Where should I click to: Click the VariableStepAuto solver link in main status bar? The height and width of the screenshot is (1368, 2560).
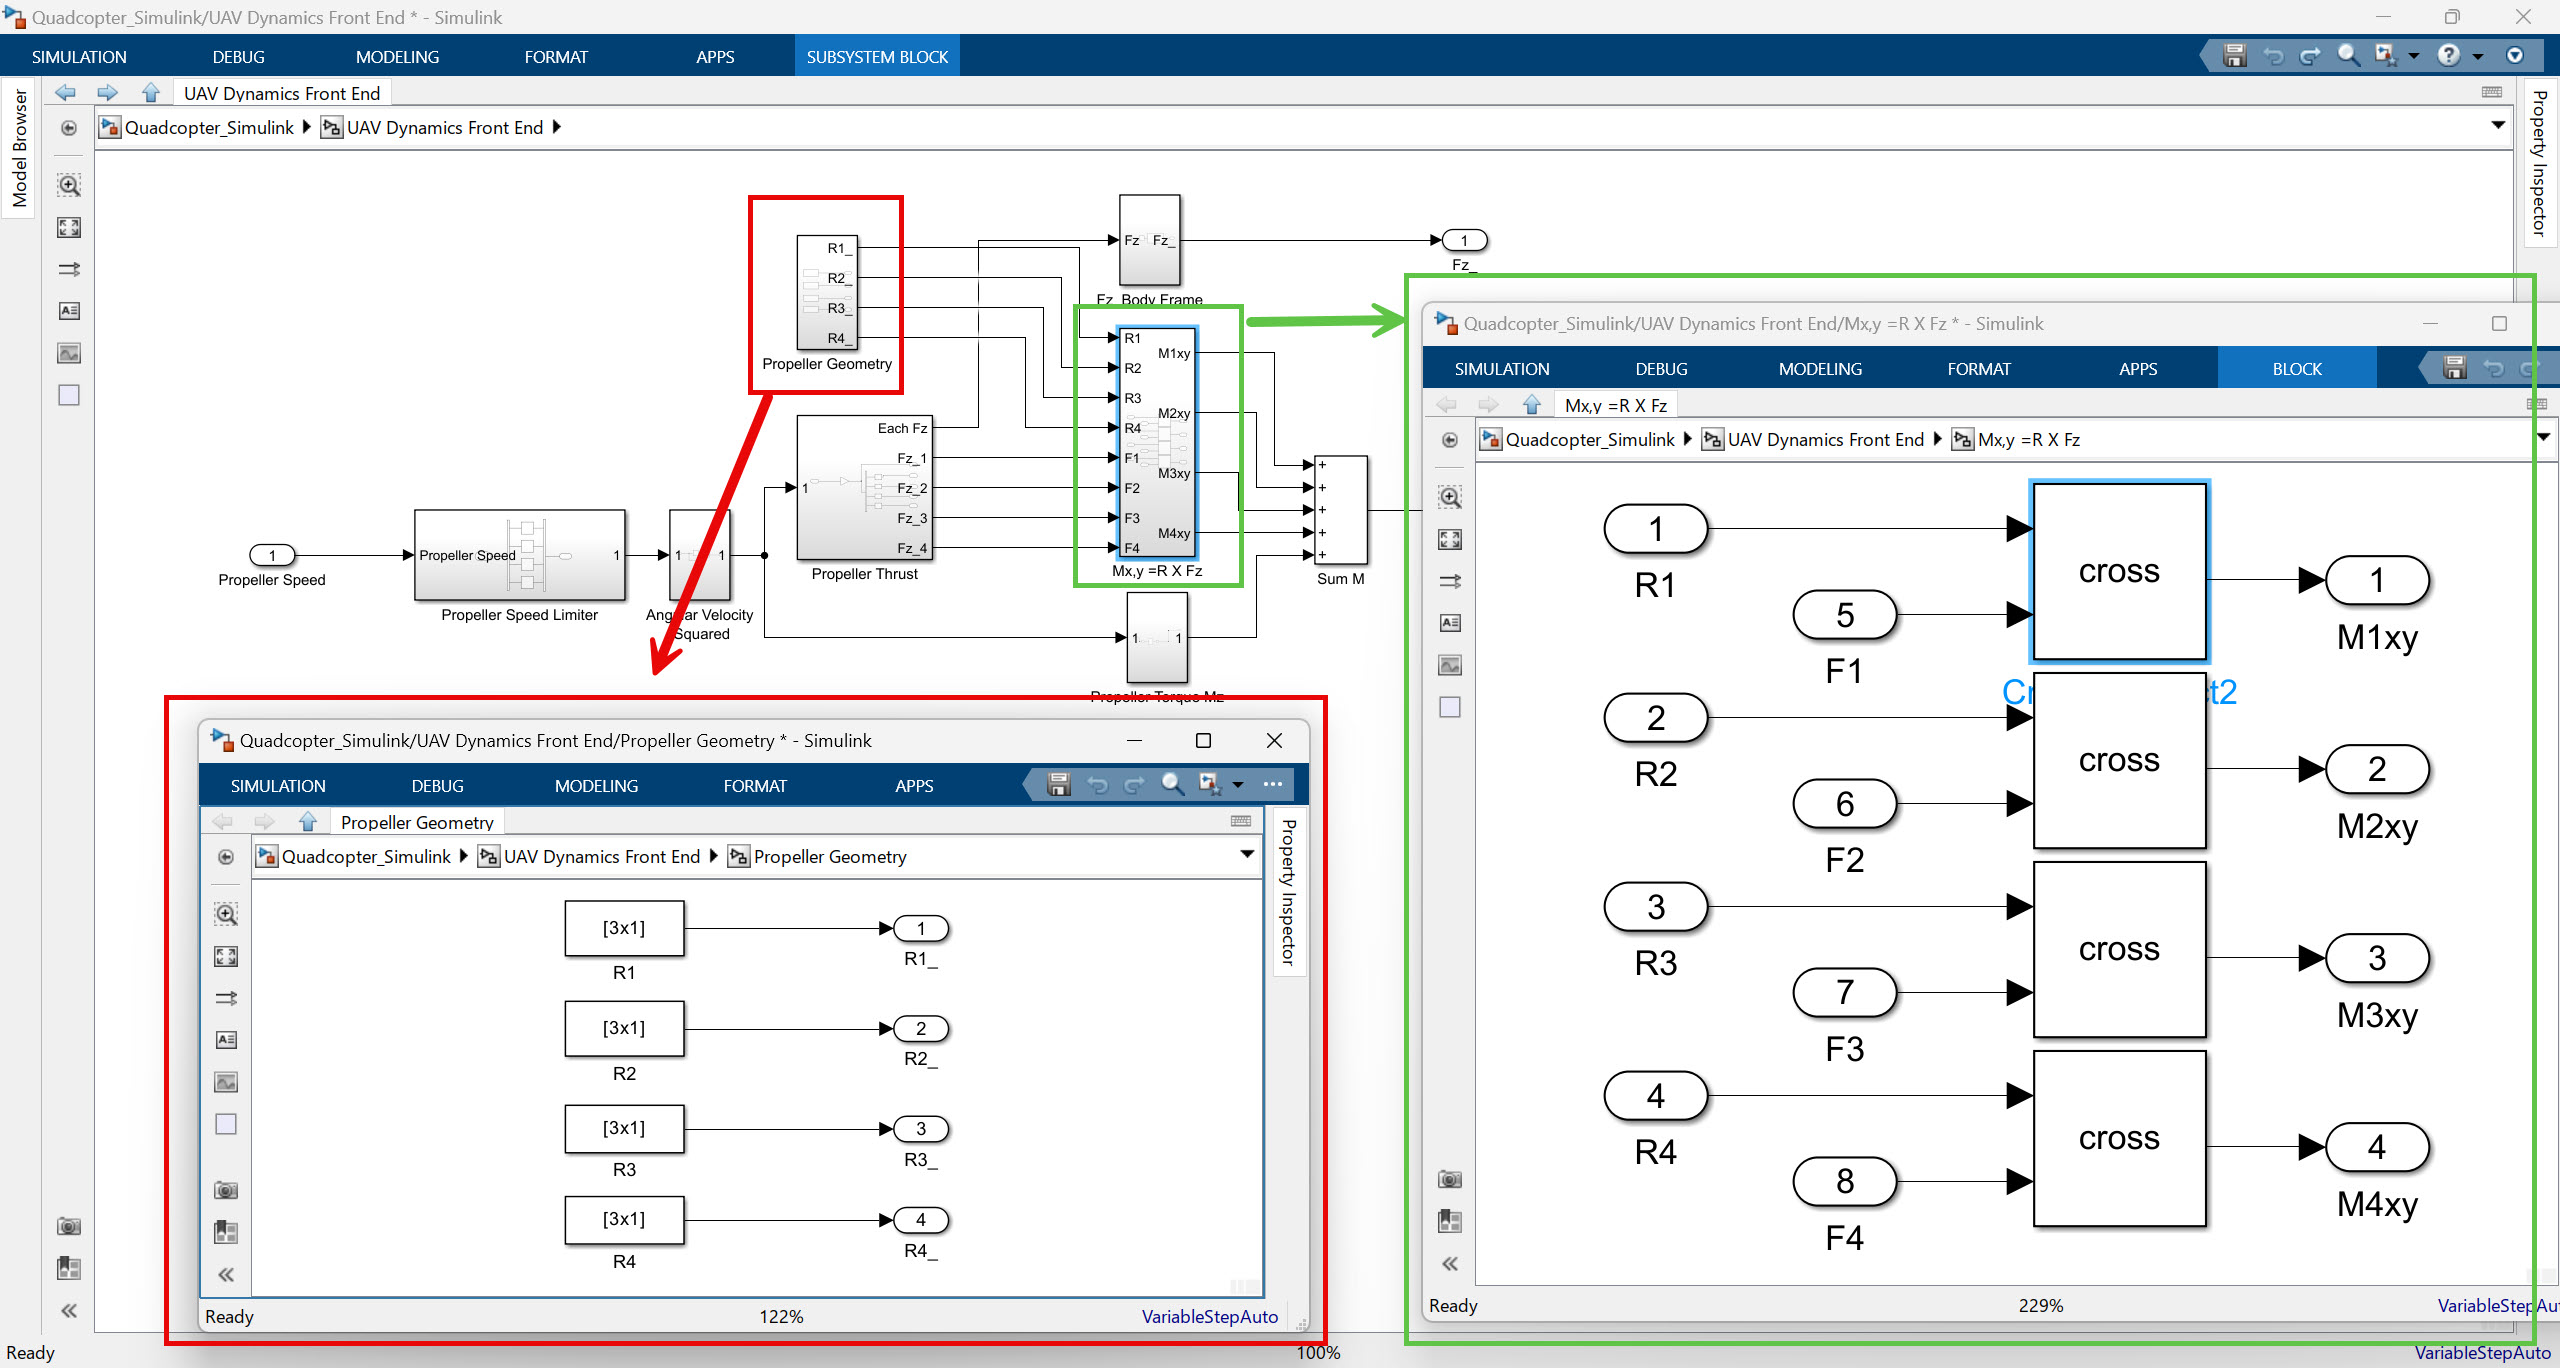(x=2482, y=1353)
